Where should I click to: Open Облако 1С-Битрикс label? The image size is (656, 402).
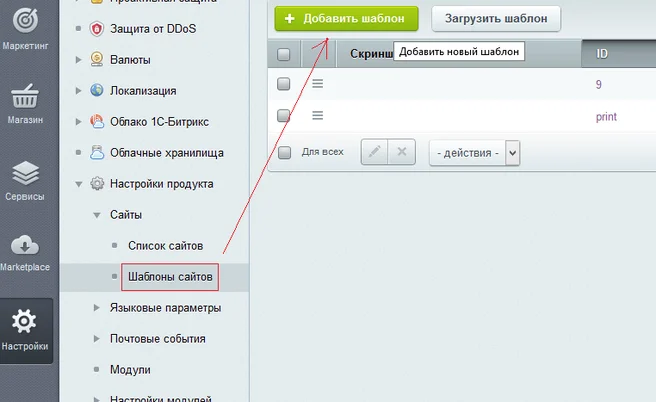[x=159, y=122]
